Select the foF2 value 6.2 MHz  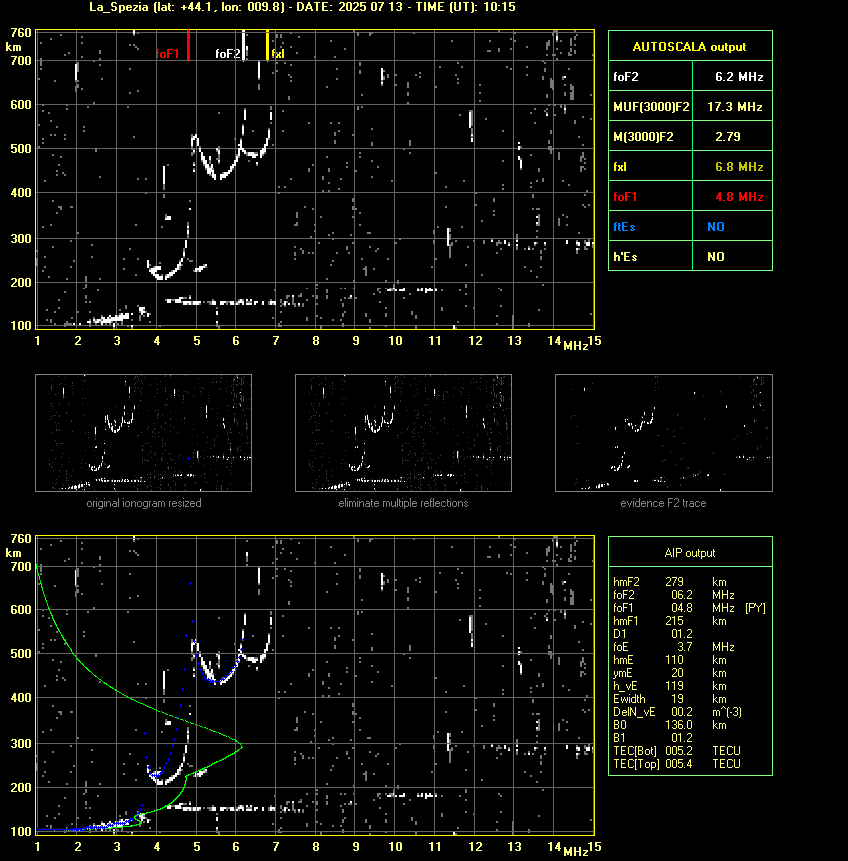(739, 77)
